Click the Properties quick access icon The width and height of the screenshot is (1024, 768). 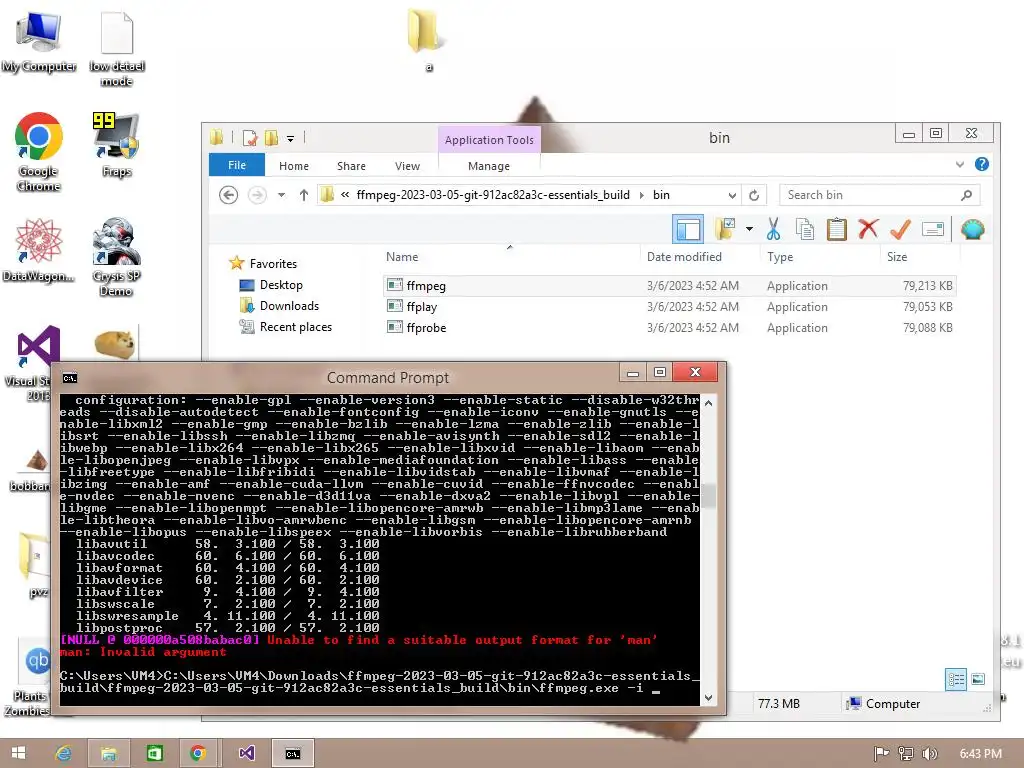point(249,138)
